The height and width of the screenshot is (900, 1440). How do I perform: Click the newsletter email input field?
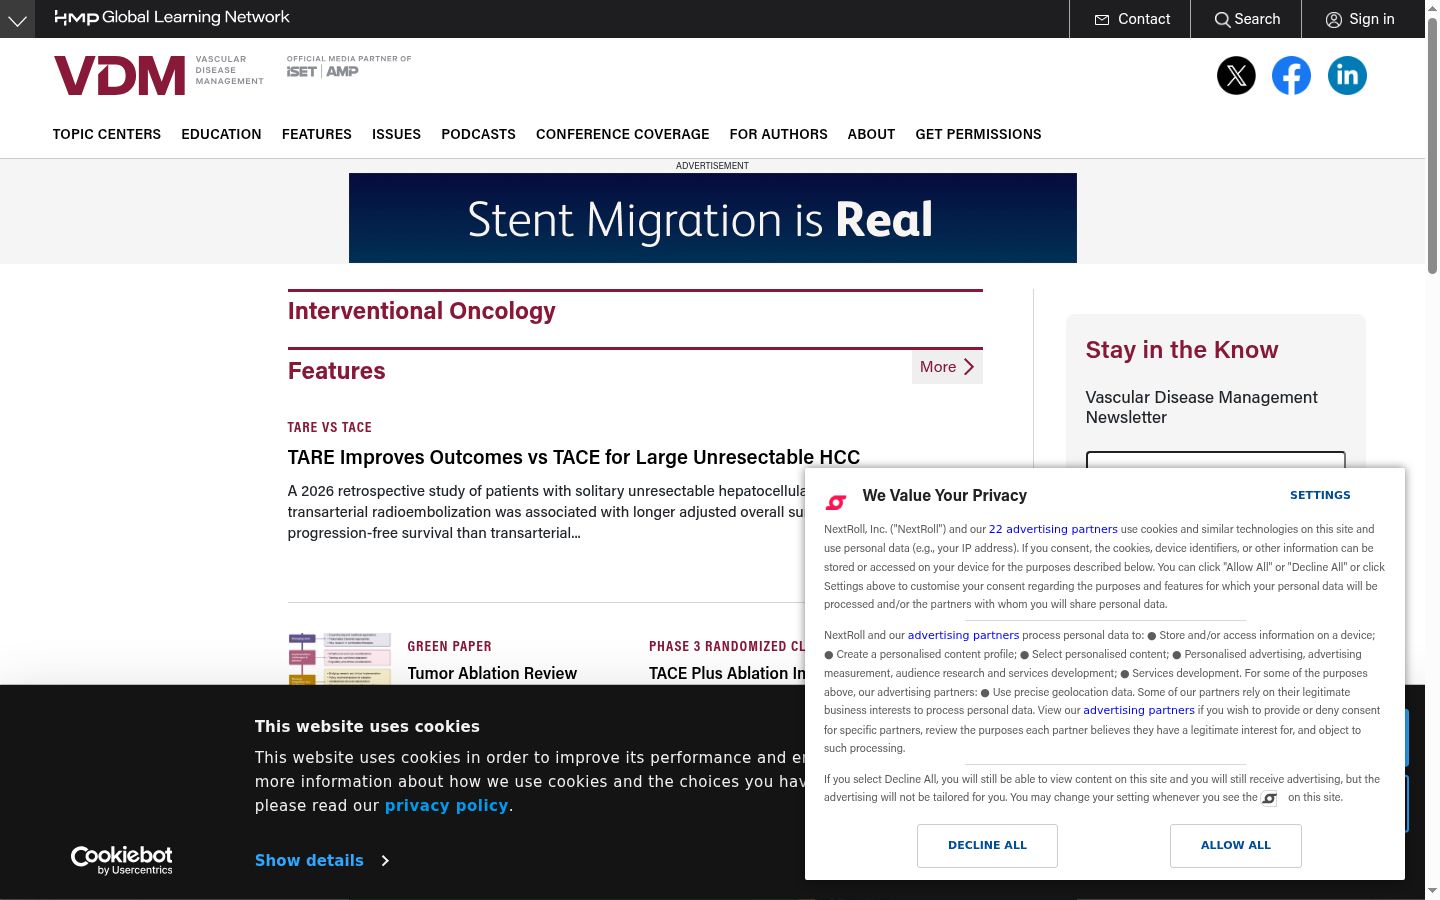[1216, 460]
